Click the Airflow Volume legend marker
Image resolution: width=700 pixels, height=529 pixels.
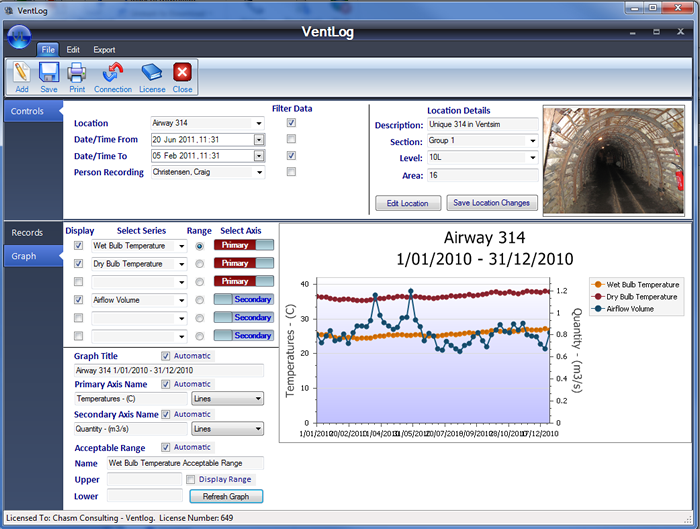click(x=597, y=309)
